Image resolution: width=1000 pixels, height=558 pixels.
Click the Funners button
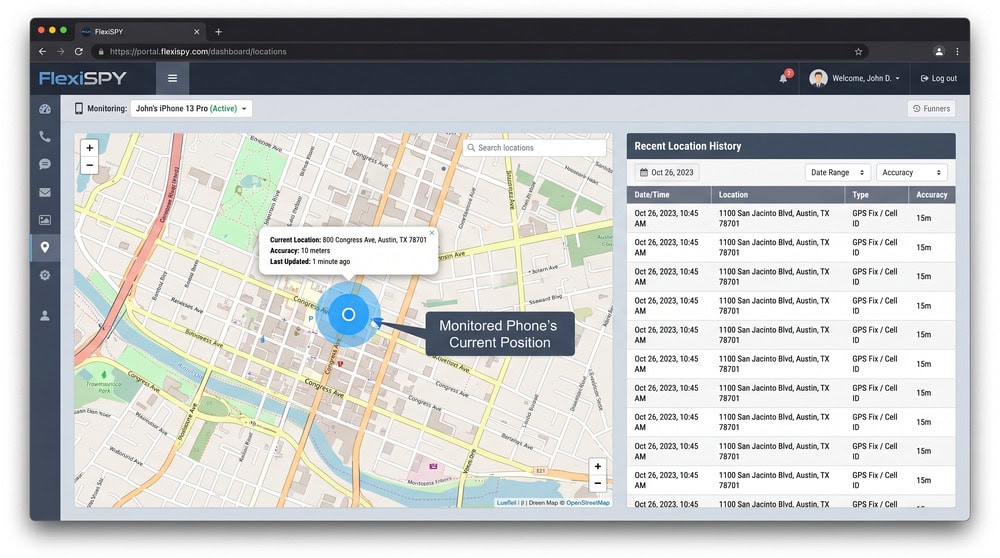tap(931, 108)
